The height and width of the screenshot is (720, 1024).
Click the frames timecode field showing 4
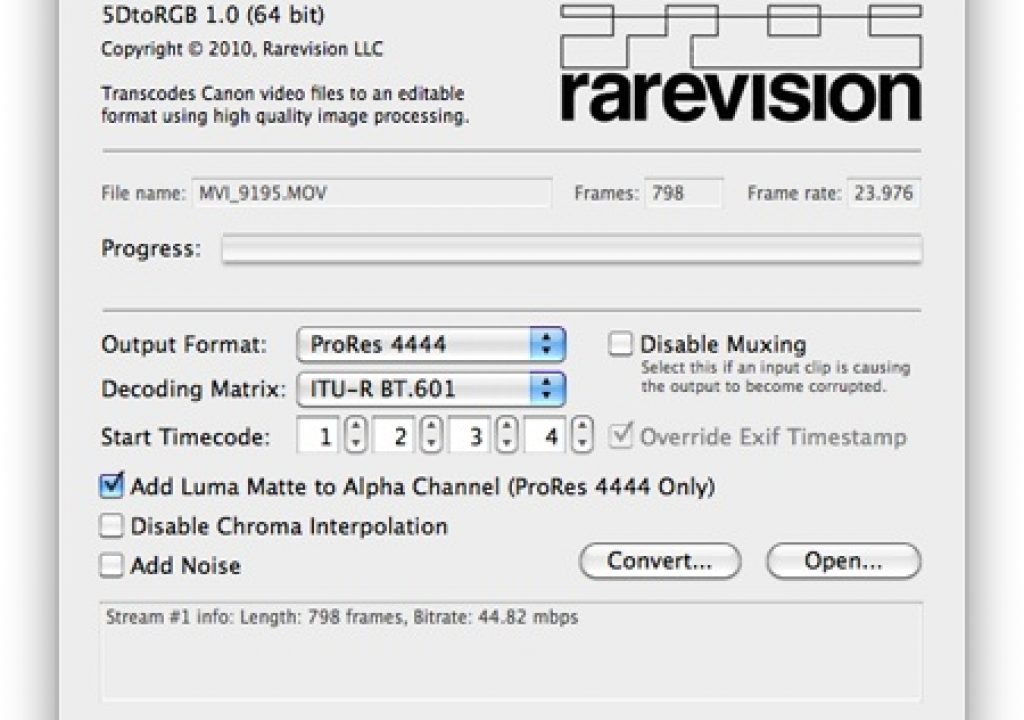pos(545,436)
